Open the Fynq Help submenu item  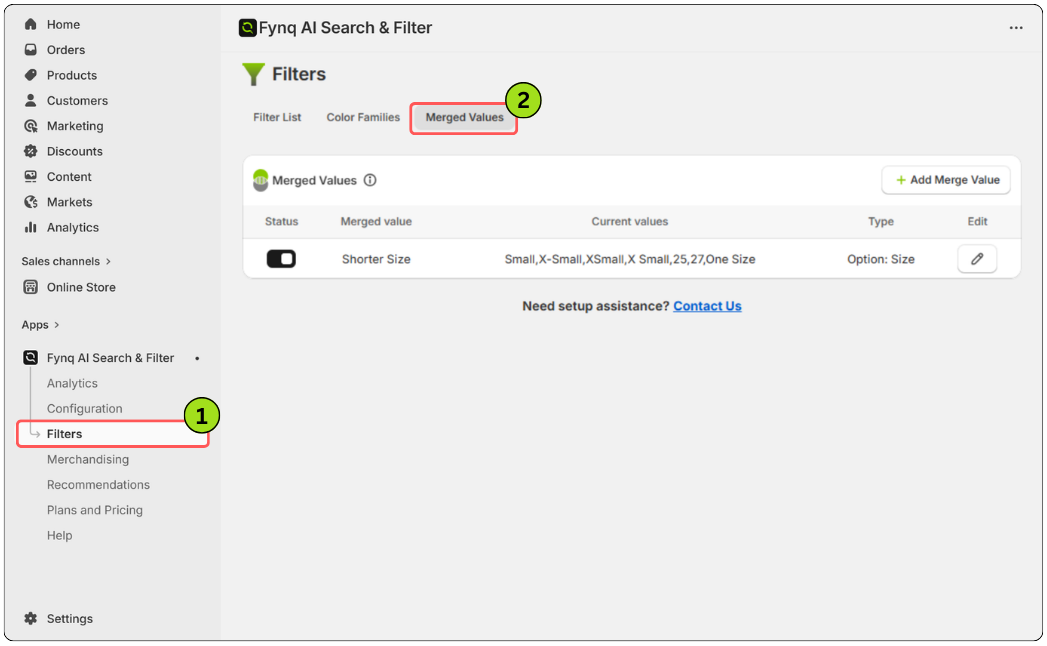tap(59, 536)
